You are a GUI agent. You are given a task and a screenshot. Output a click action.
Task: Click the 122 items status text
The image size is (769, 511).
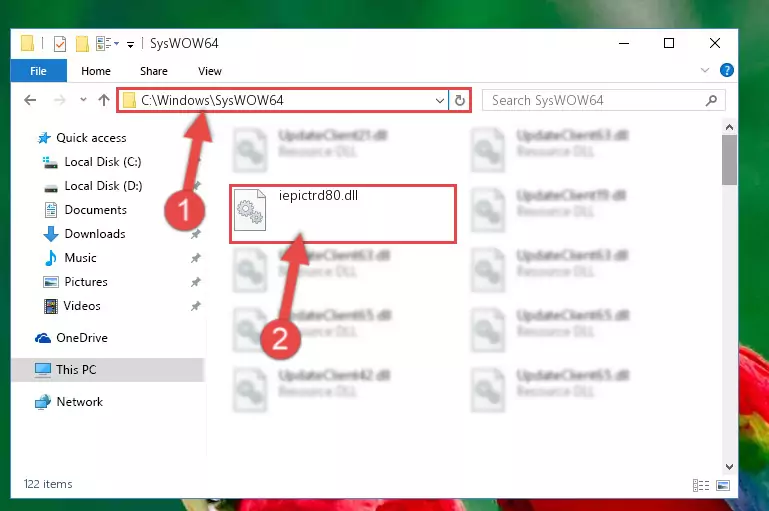click(x=48, y=484)
